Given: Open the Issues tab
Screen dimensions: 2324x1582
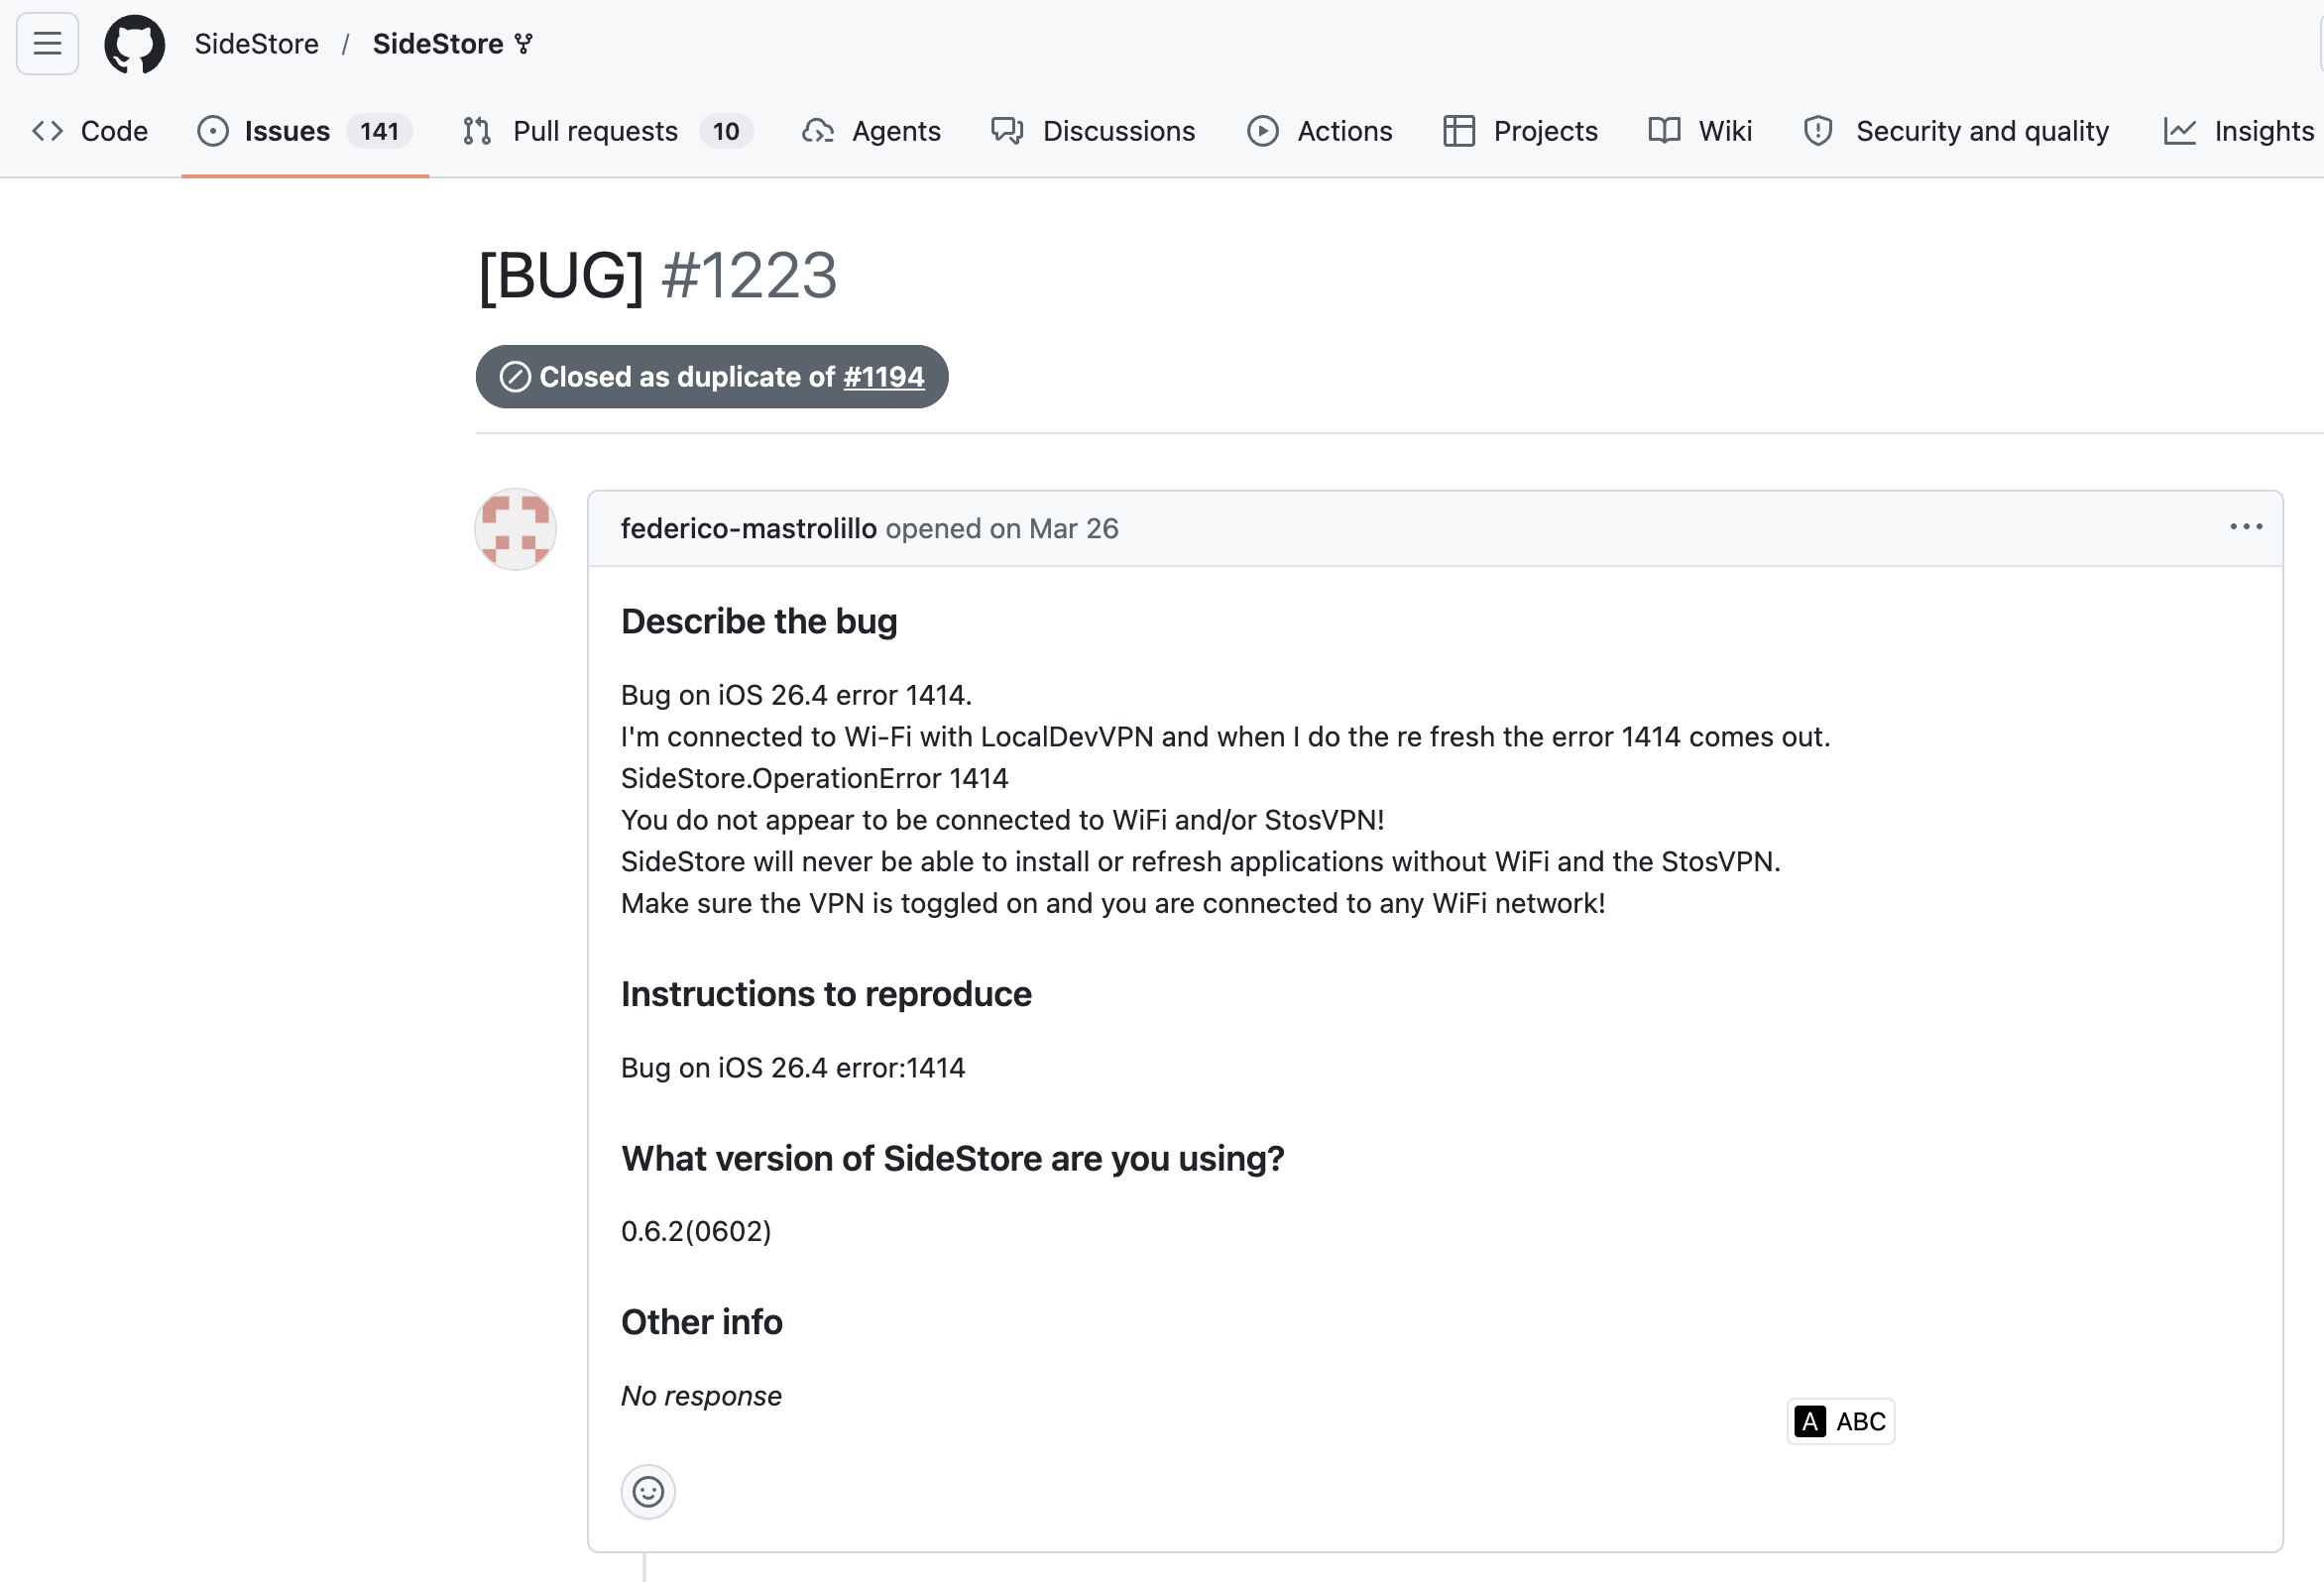Looking at the screenshot, I should click(304, 131).
